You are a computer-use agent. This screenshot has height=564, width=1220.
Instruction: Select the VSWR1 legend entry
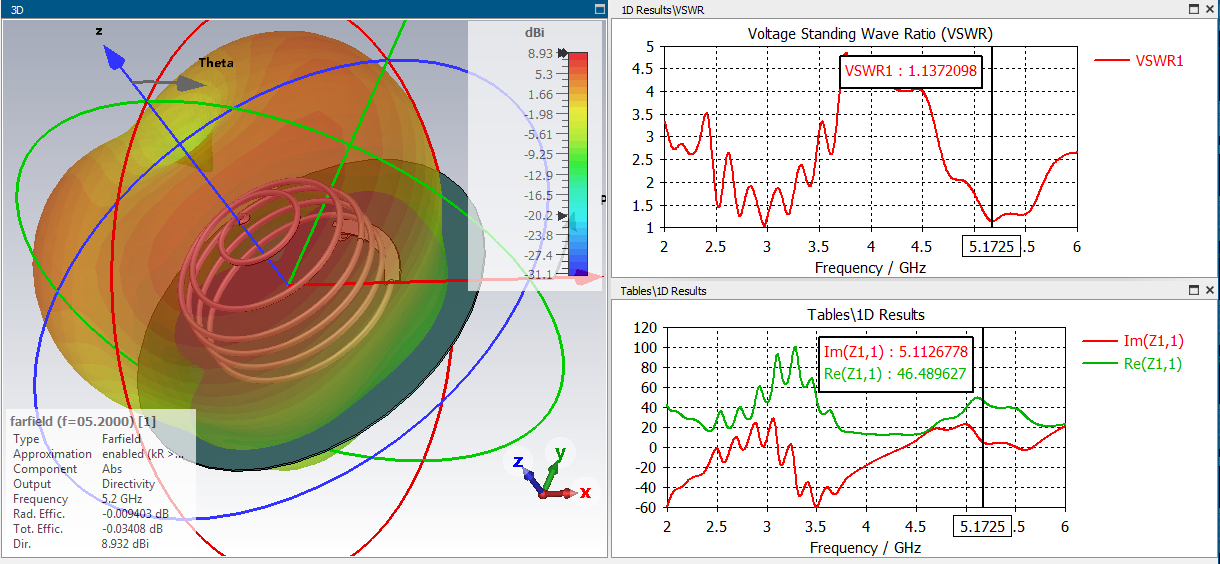click(1139, 60)
